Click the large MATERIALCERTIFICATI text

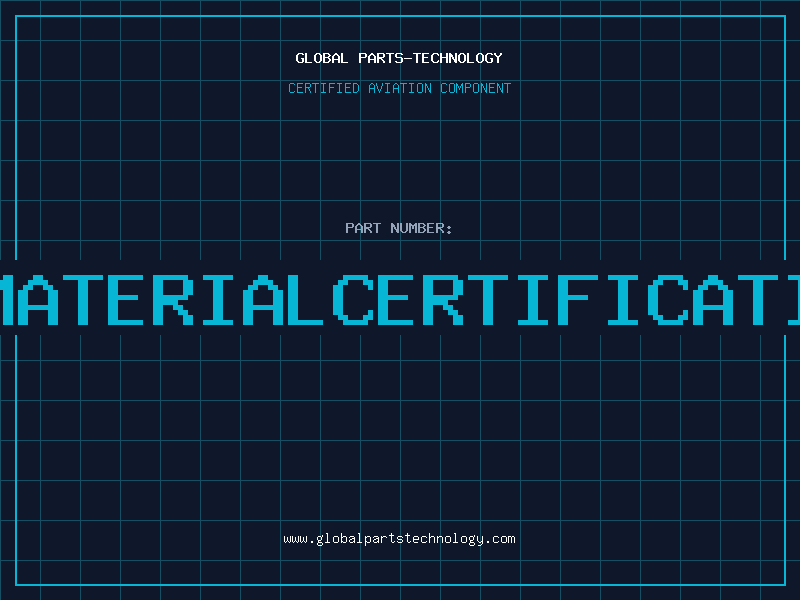point(400,300)
